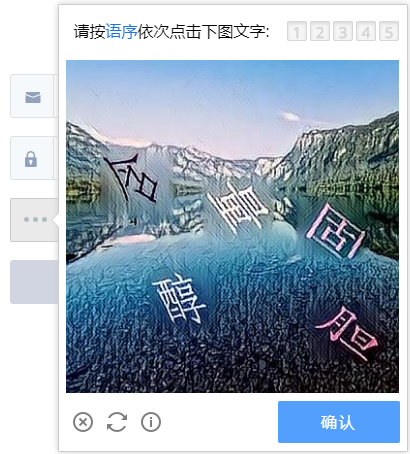Refresh the captcha image
This screenshot has height=454, width=410.
(117, 422)
